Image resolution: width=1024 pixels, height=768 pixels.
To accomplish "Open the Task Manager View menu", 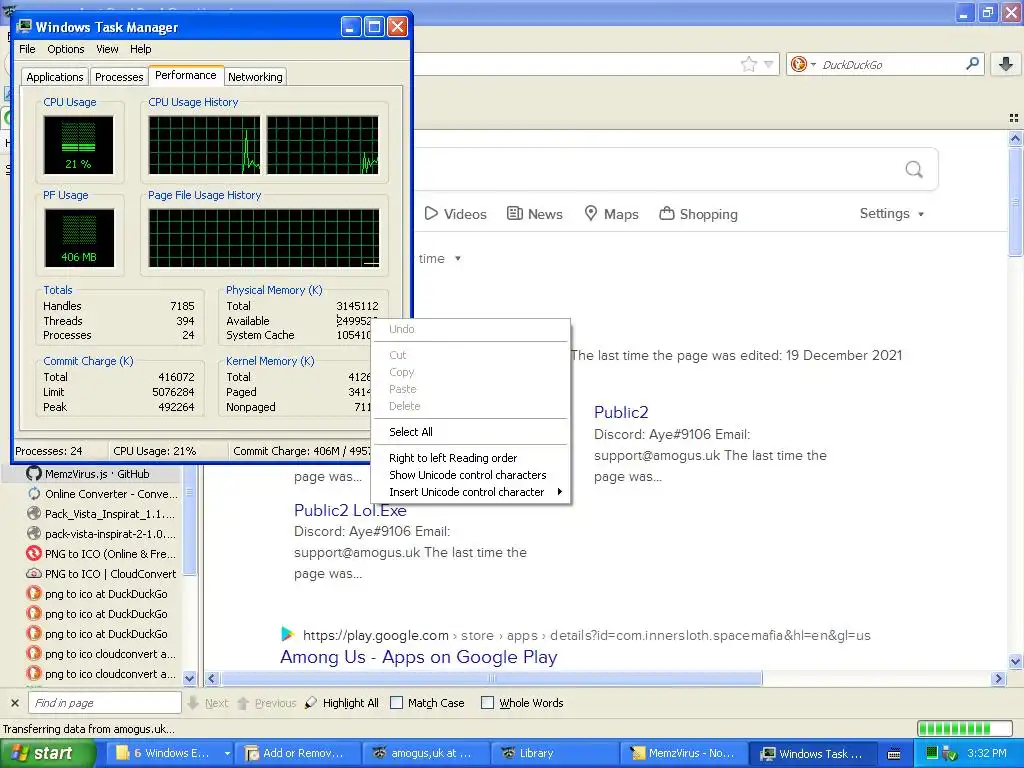I will 107,49.
